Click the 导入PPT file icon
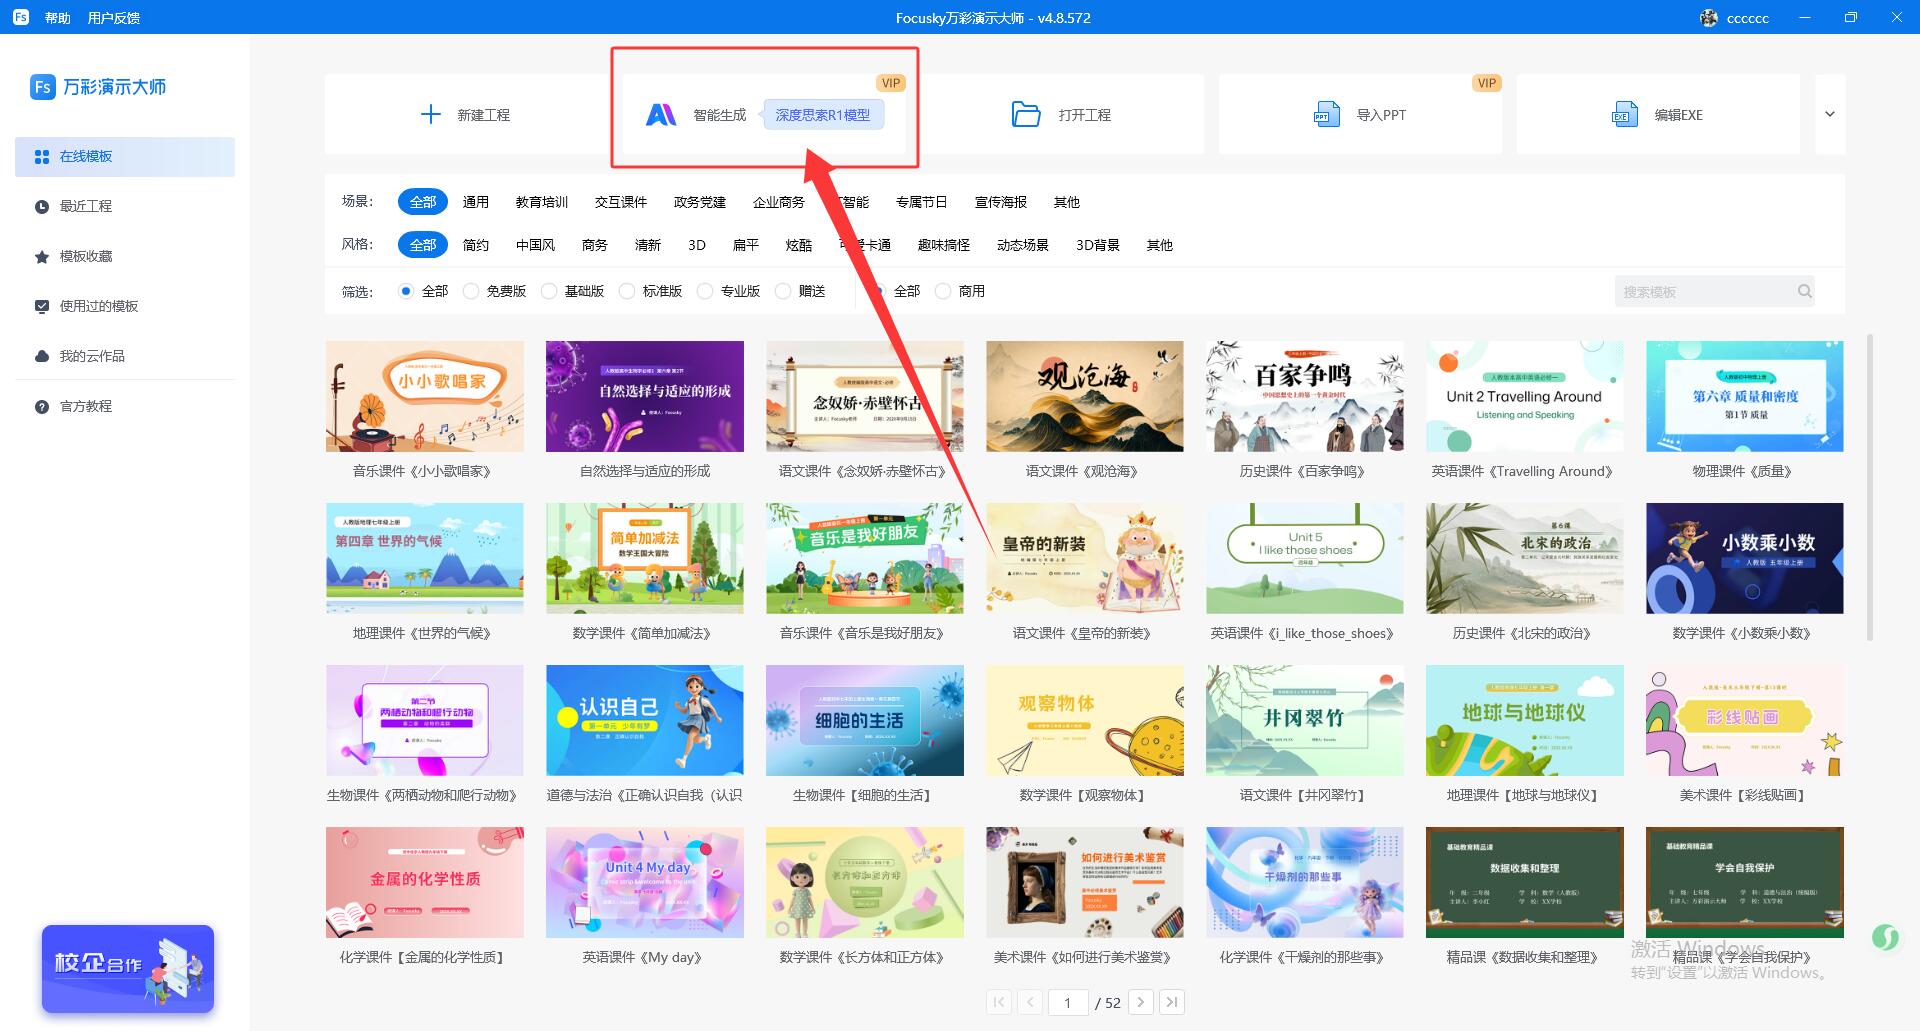The width and height of the screenshot is (1920, 1031). [1326, 115]
